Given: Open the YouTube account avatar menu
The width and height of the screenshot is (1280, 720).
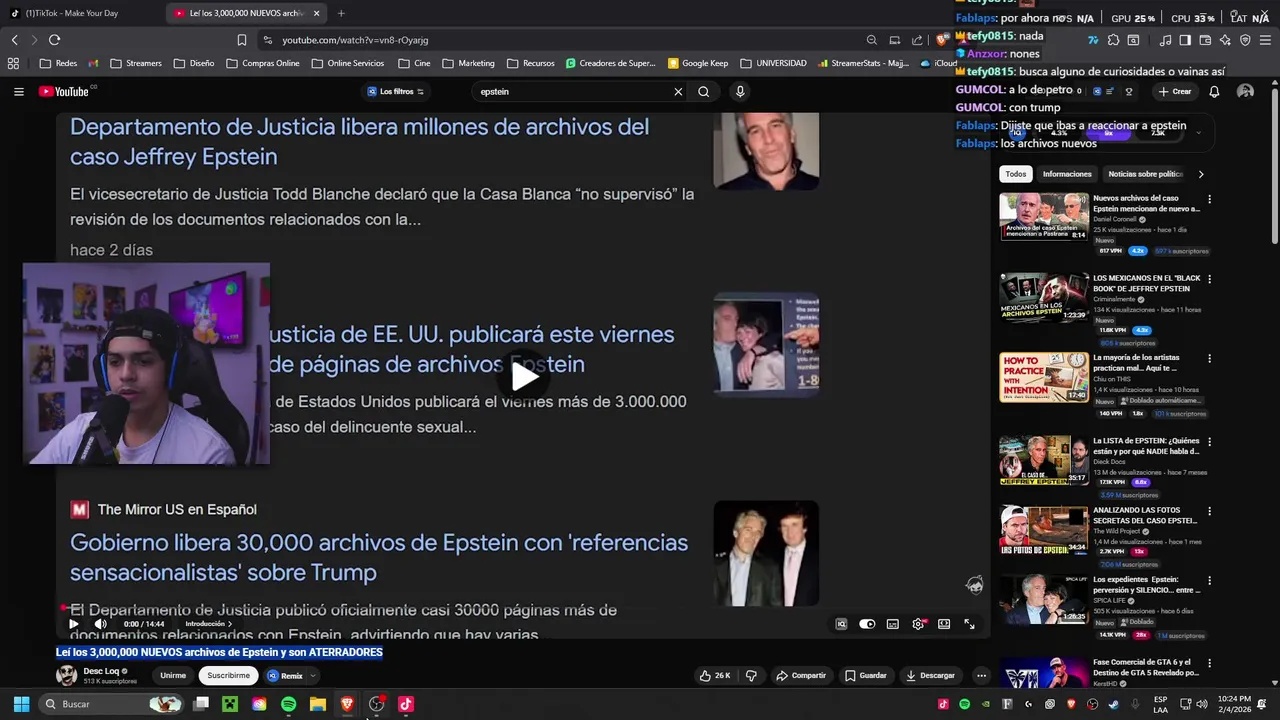Looking at the screenshot, I should [x=1245, y=91].
